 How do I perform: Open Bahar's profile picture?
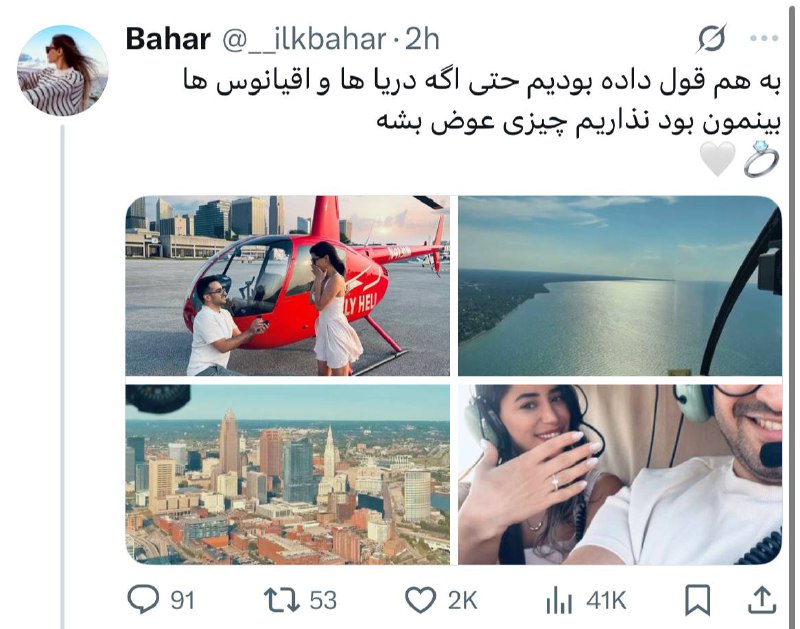click(x=63, y=70)
